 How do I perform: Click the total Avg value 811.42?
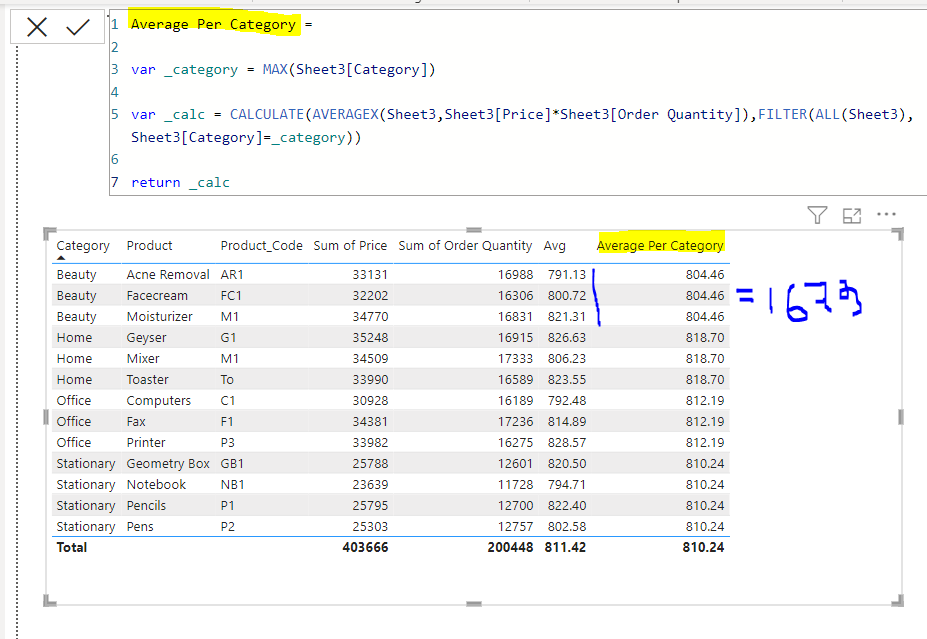click(x=565, y=547)
